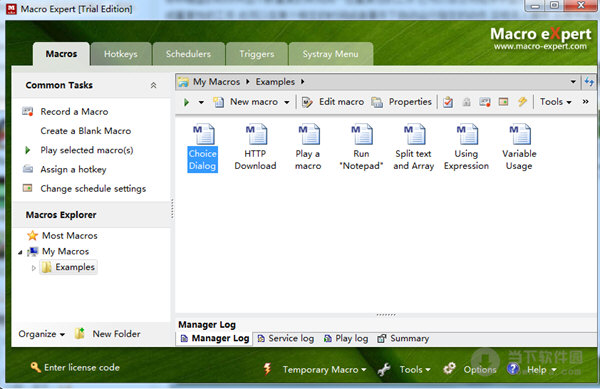Select the Using Expression macro icon
This screenshot has height=389, width=600.
pyautogui.click(x=467, y=134)
